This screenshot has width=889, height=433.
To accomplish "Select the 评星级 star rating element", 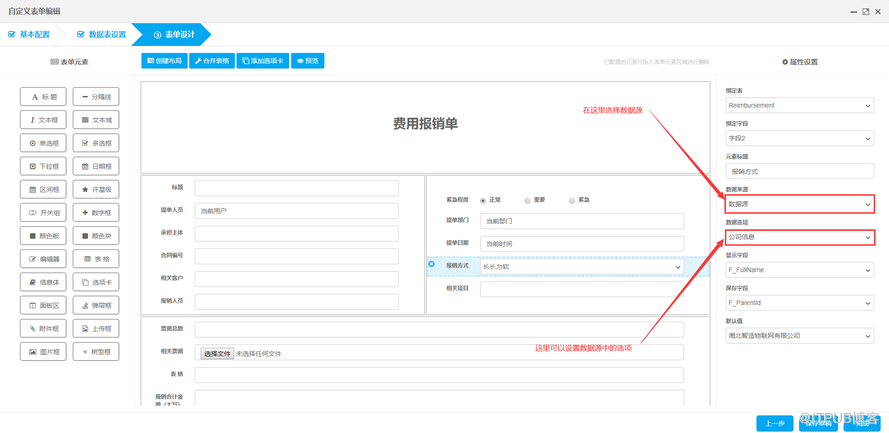I will pyautogui.click(x=96, y=189).
